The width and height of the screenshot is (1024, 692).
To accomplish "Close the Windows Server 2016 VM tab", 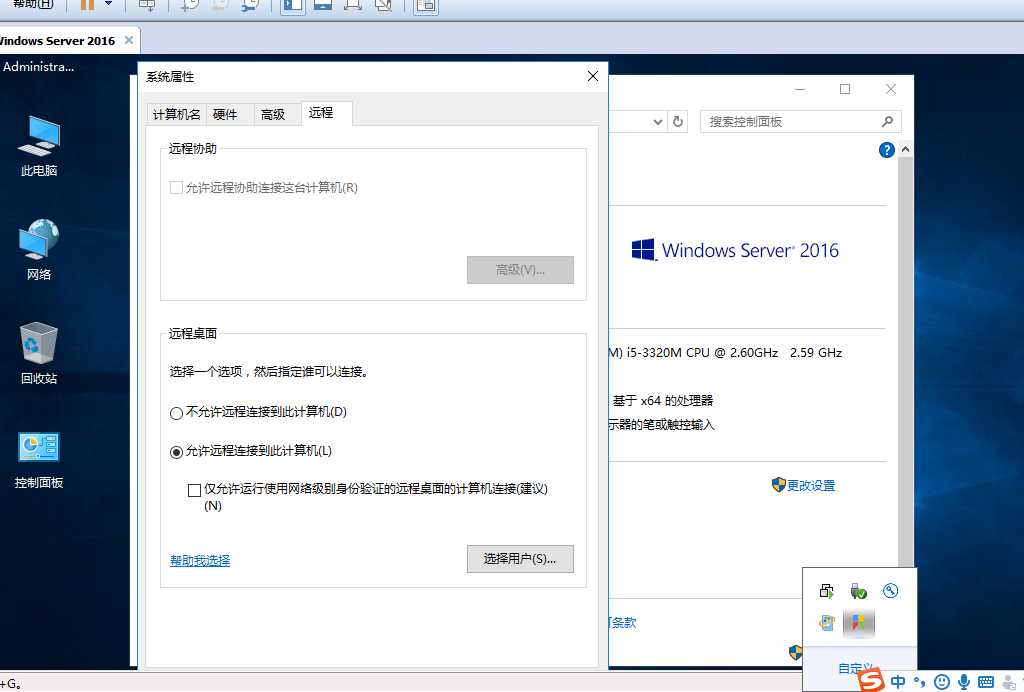I will 129,40.
